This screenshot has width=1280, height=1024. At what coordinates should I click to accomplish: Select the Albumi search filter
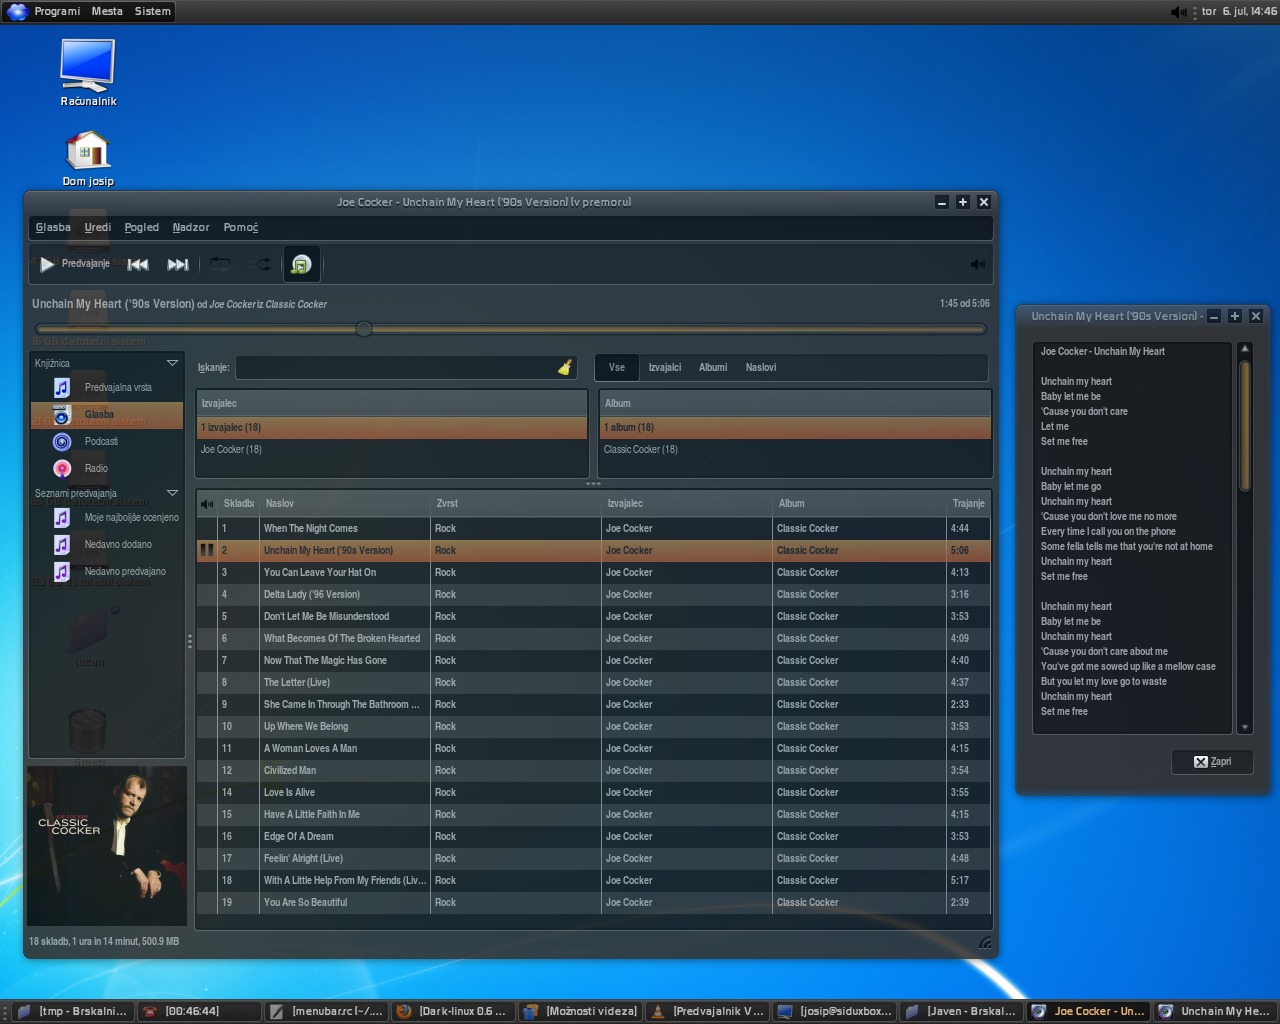[x=713, y=367]
